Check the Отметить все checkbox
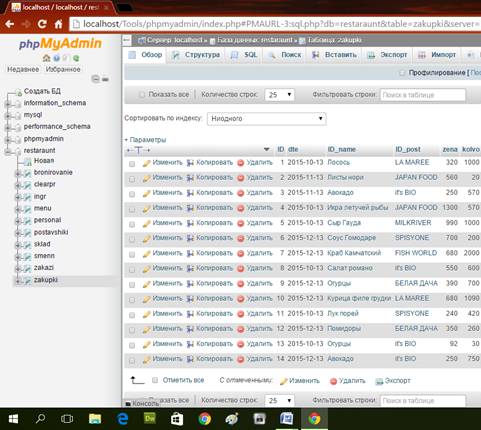This screenshot has width=481, height=430. coord(155,380)
